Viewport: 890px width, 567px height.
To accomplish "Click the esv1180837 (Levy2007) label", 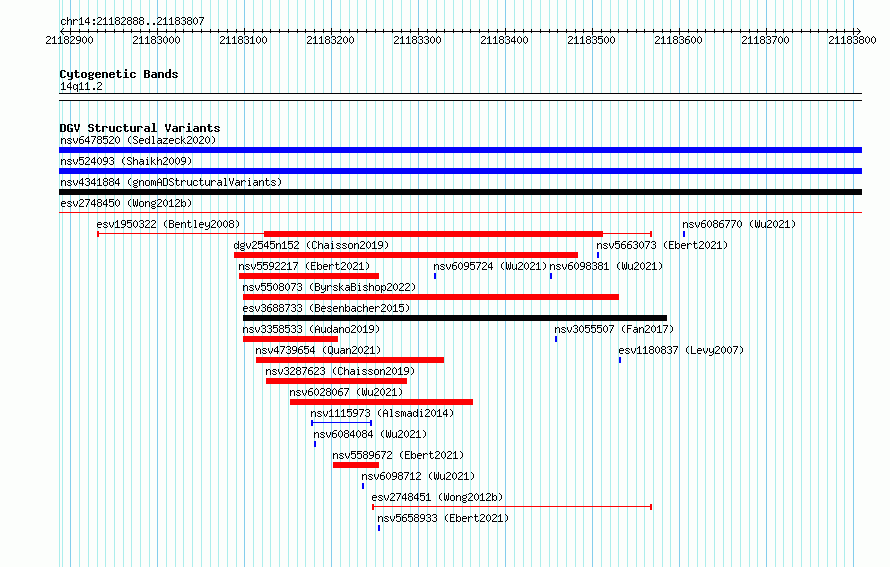I will 681,350.
